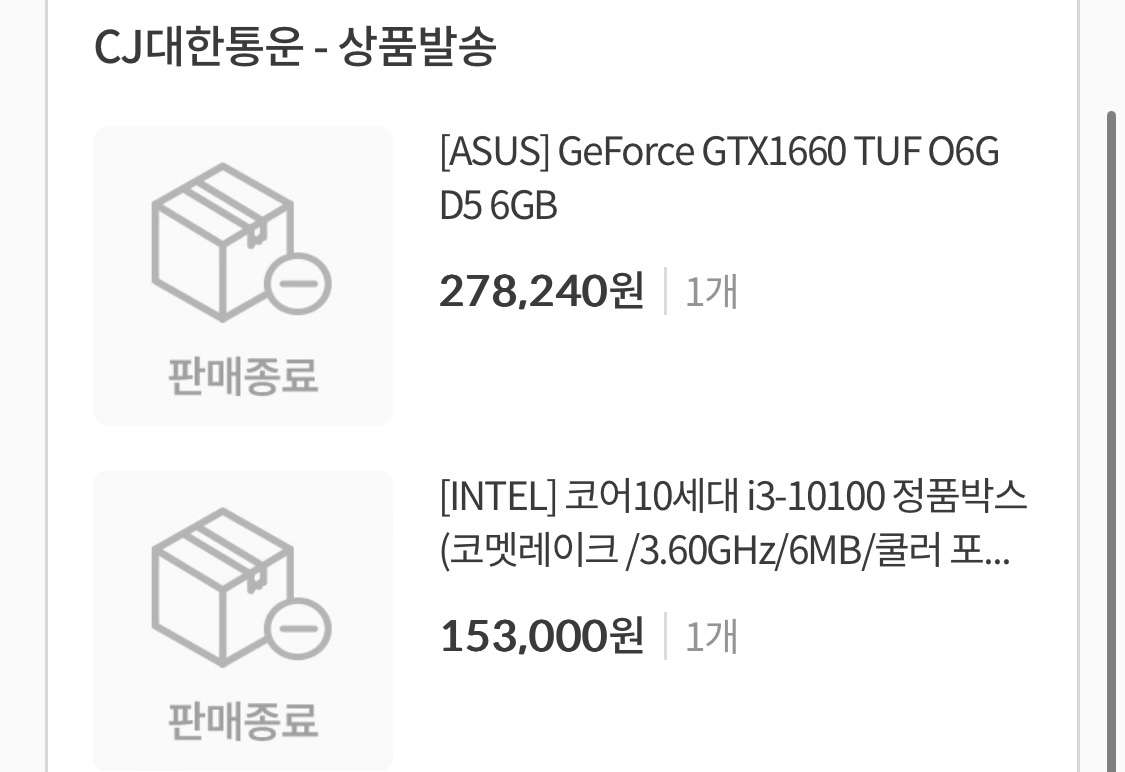The image size is (1125, 772).
Task: Open the ASUS GeForce GTX1660 TUF O6G title
Action: click(x=719, y=151)
